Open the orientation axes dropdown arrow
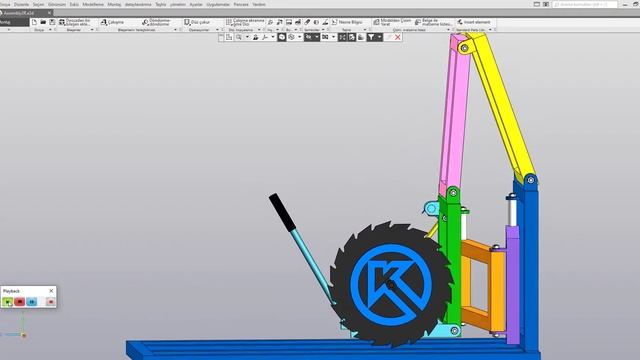 273,37
